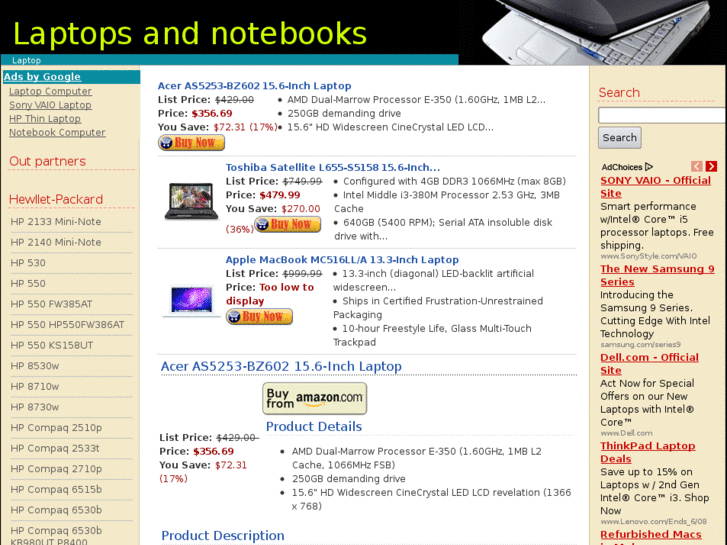Click Buy Now for the Toshiba Satellite
The height and width of the screenshot is (545, 727).
point(287,224)
